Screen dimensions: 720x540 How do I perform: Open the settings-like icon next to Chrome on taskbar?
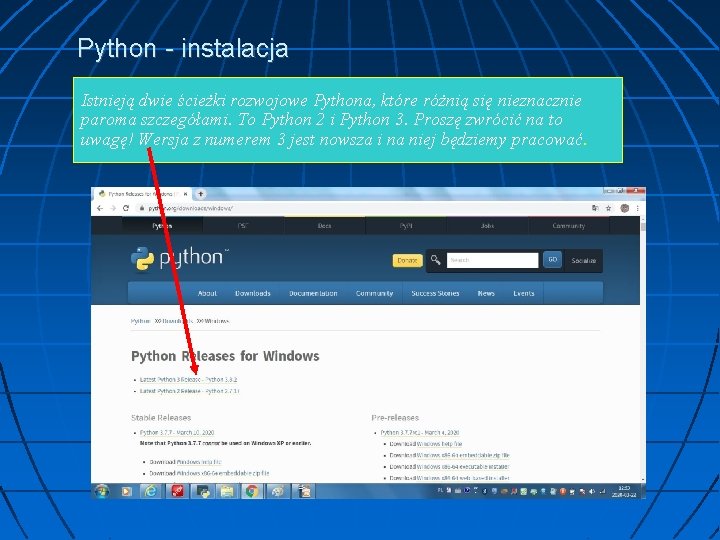point(277,491)
